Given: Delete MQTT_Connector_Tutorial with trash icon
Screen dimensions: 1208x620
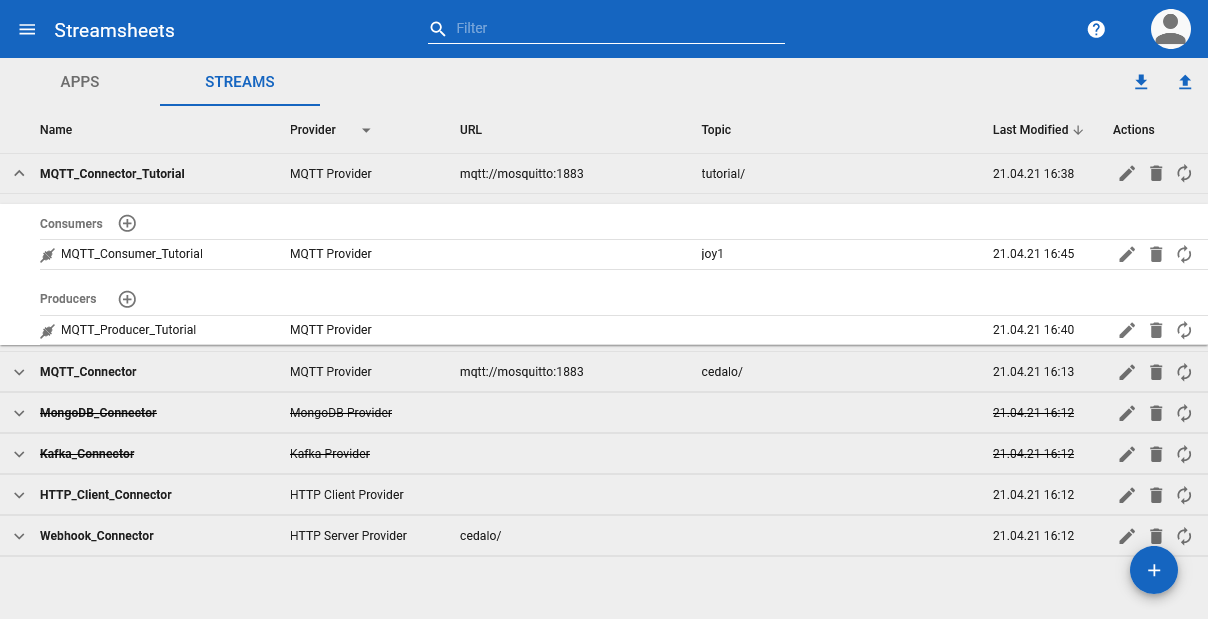Looking at the screenshot, I should pos(1156,174).
